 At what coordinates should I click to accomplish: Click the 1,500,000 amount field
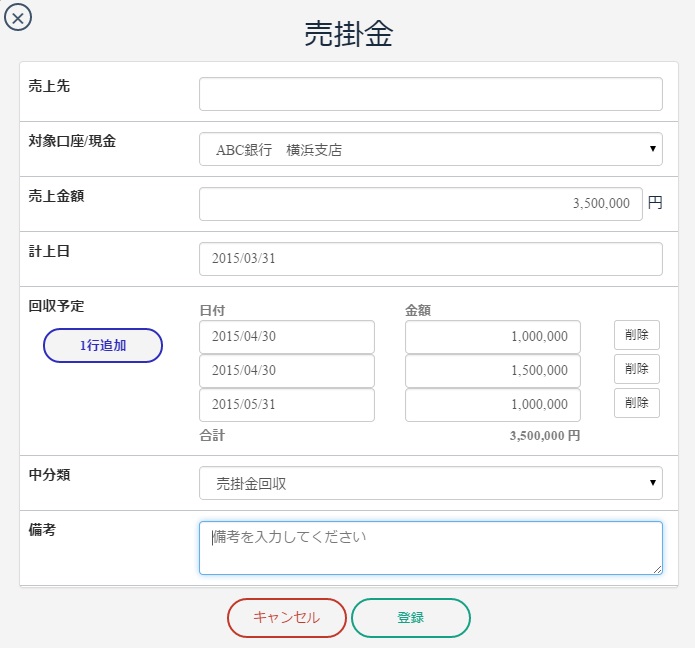pos(492,371)
